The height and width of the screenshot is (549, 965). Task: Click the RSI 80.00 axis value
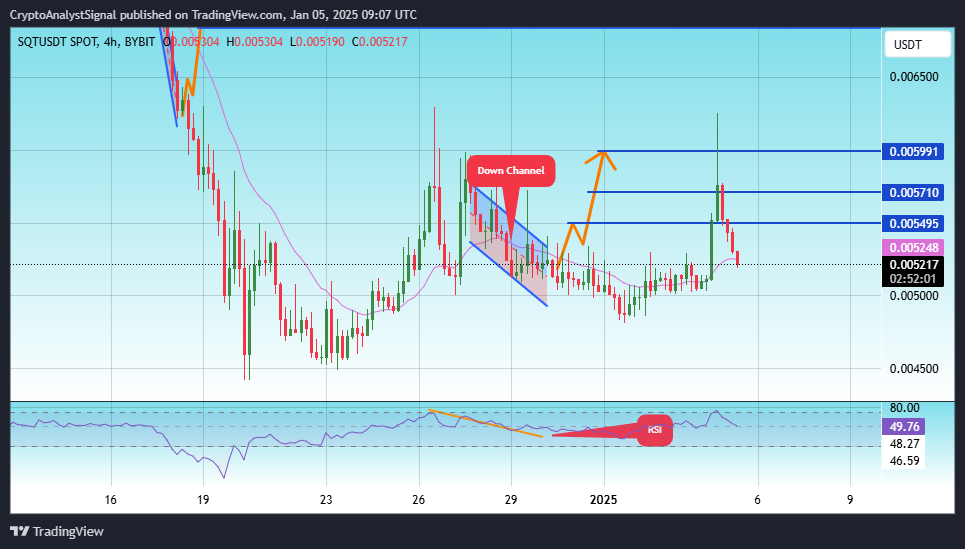tap(904, 408)
